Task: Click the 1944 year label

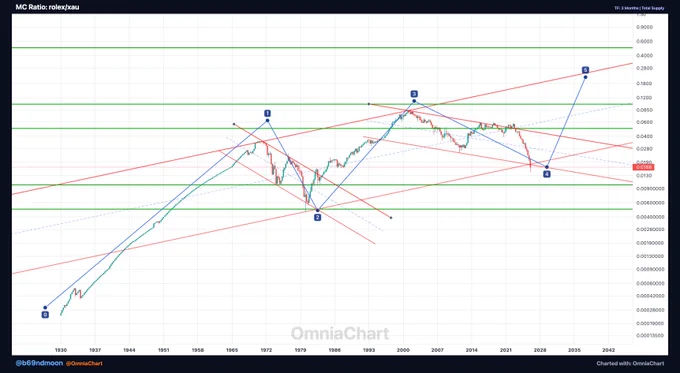Action: pos(129,350)
